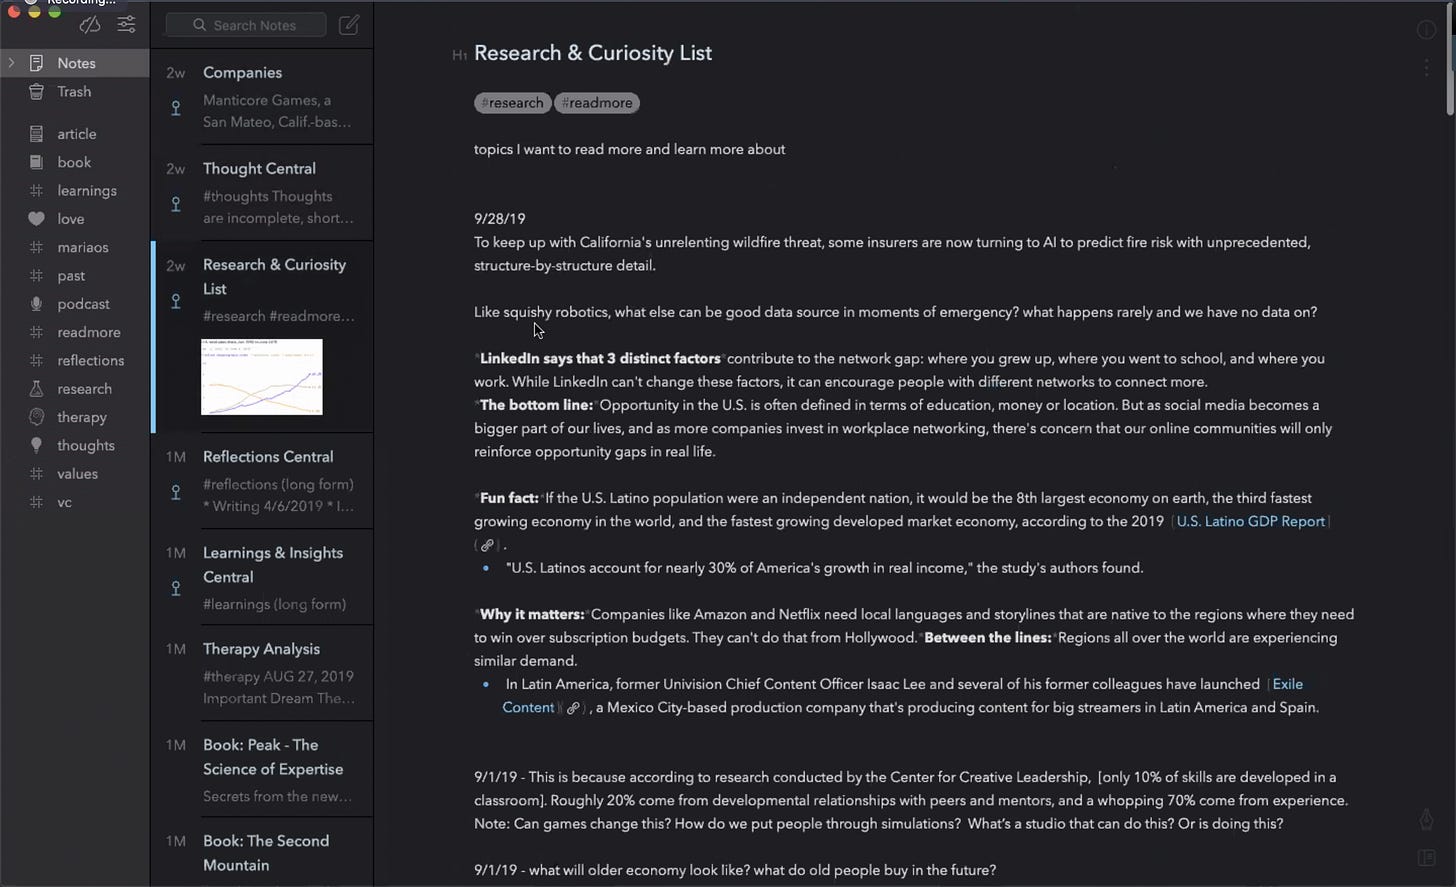Screen dimensions: 1456x887
Task: Click pin icon on Learnings & Insights note
Action: click(x=176, y=589)
